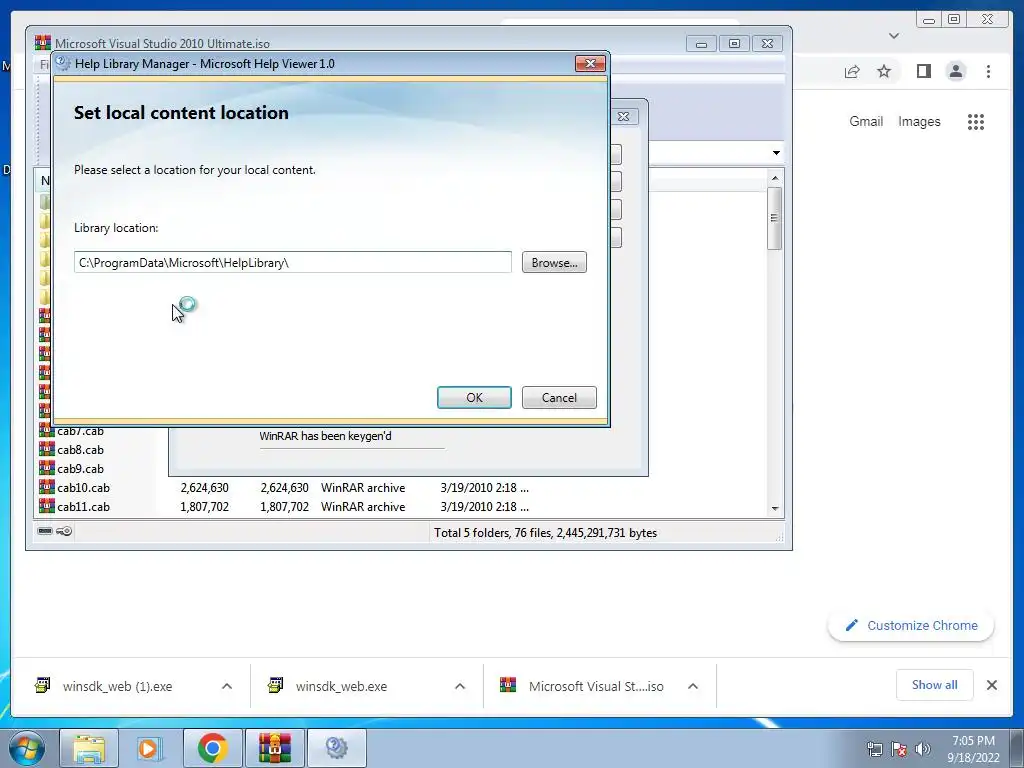The image size is (1024, 768).
Task: Close the WinRAR registration dialog behind
Action: click(x=624, y=116)
